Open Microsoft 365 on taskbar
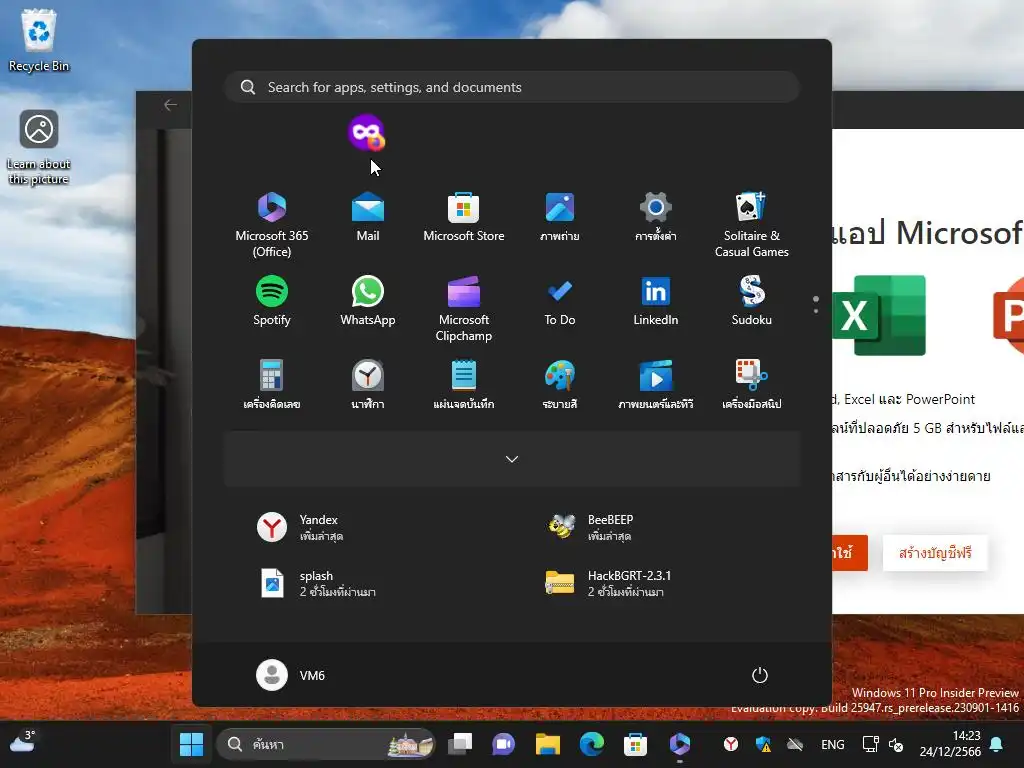Screen dimensions: 1024x768 679,744
